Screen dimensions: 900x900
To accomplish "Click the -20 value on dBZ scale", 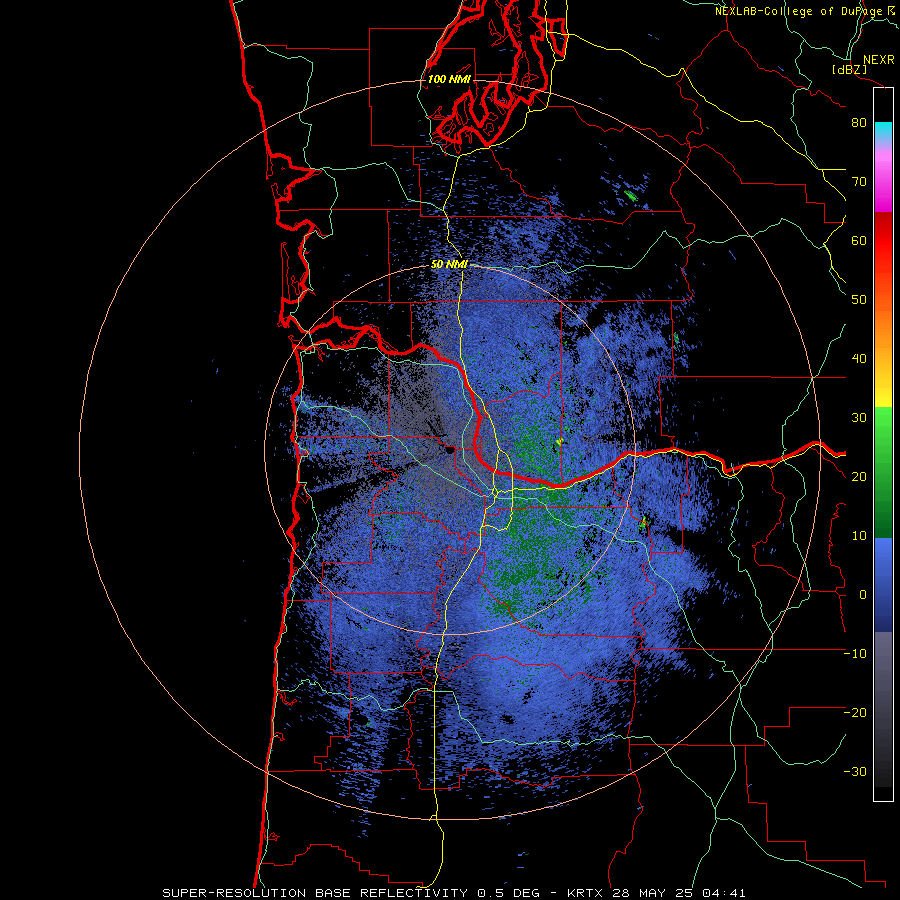I will click(x=855, y=713).
